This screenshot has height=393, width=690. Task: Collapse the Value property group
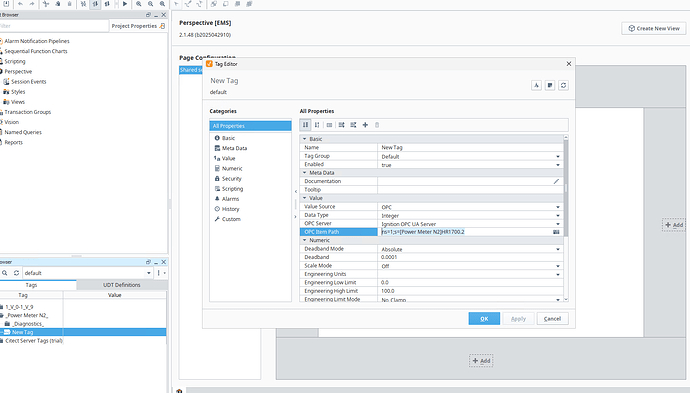(x=304, y=198)
